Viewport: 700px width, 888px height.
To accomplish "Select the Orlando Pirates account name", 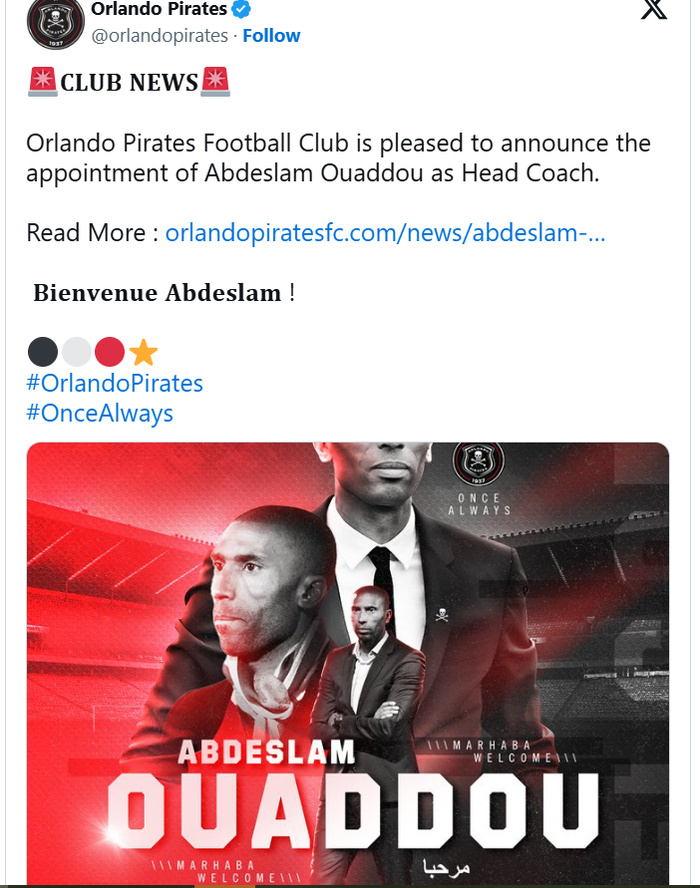I will click(x=158, y=9).
